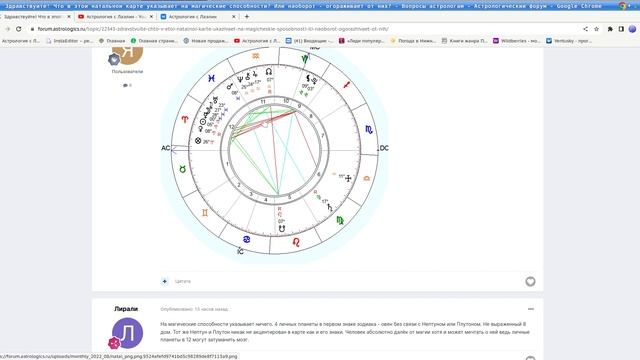
Task: Click the IC label at the chart bottom
Action: [x=240, y=251]
